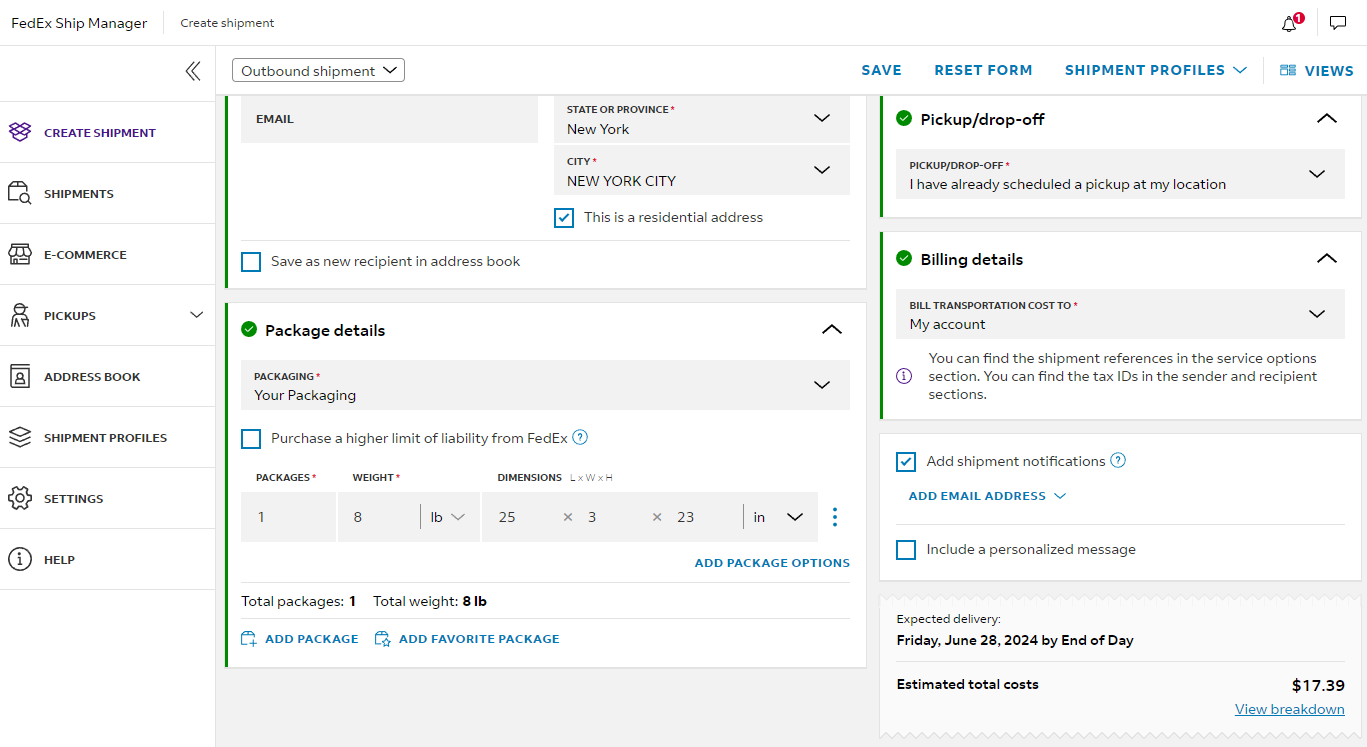This screenshot has width=1367, height=747.
Task: Click the VIEWS button
Action: [x=1317, y=71]
